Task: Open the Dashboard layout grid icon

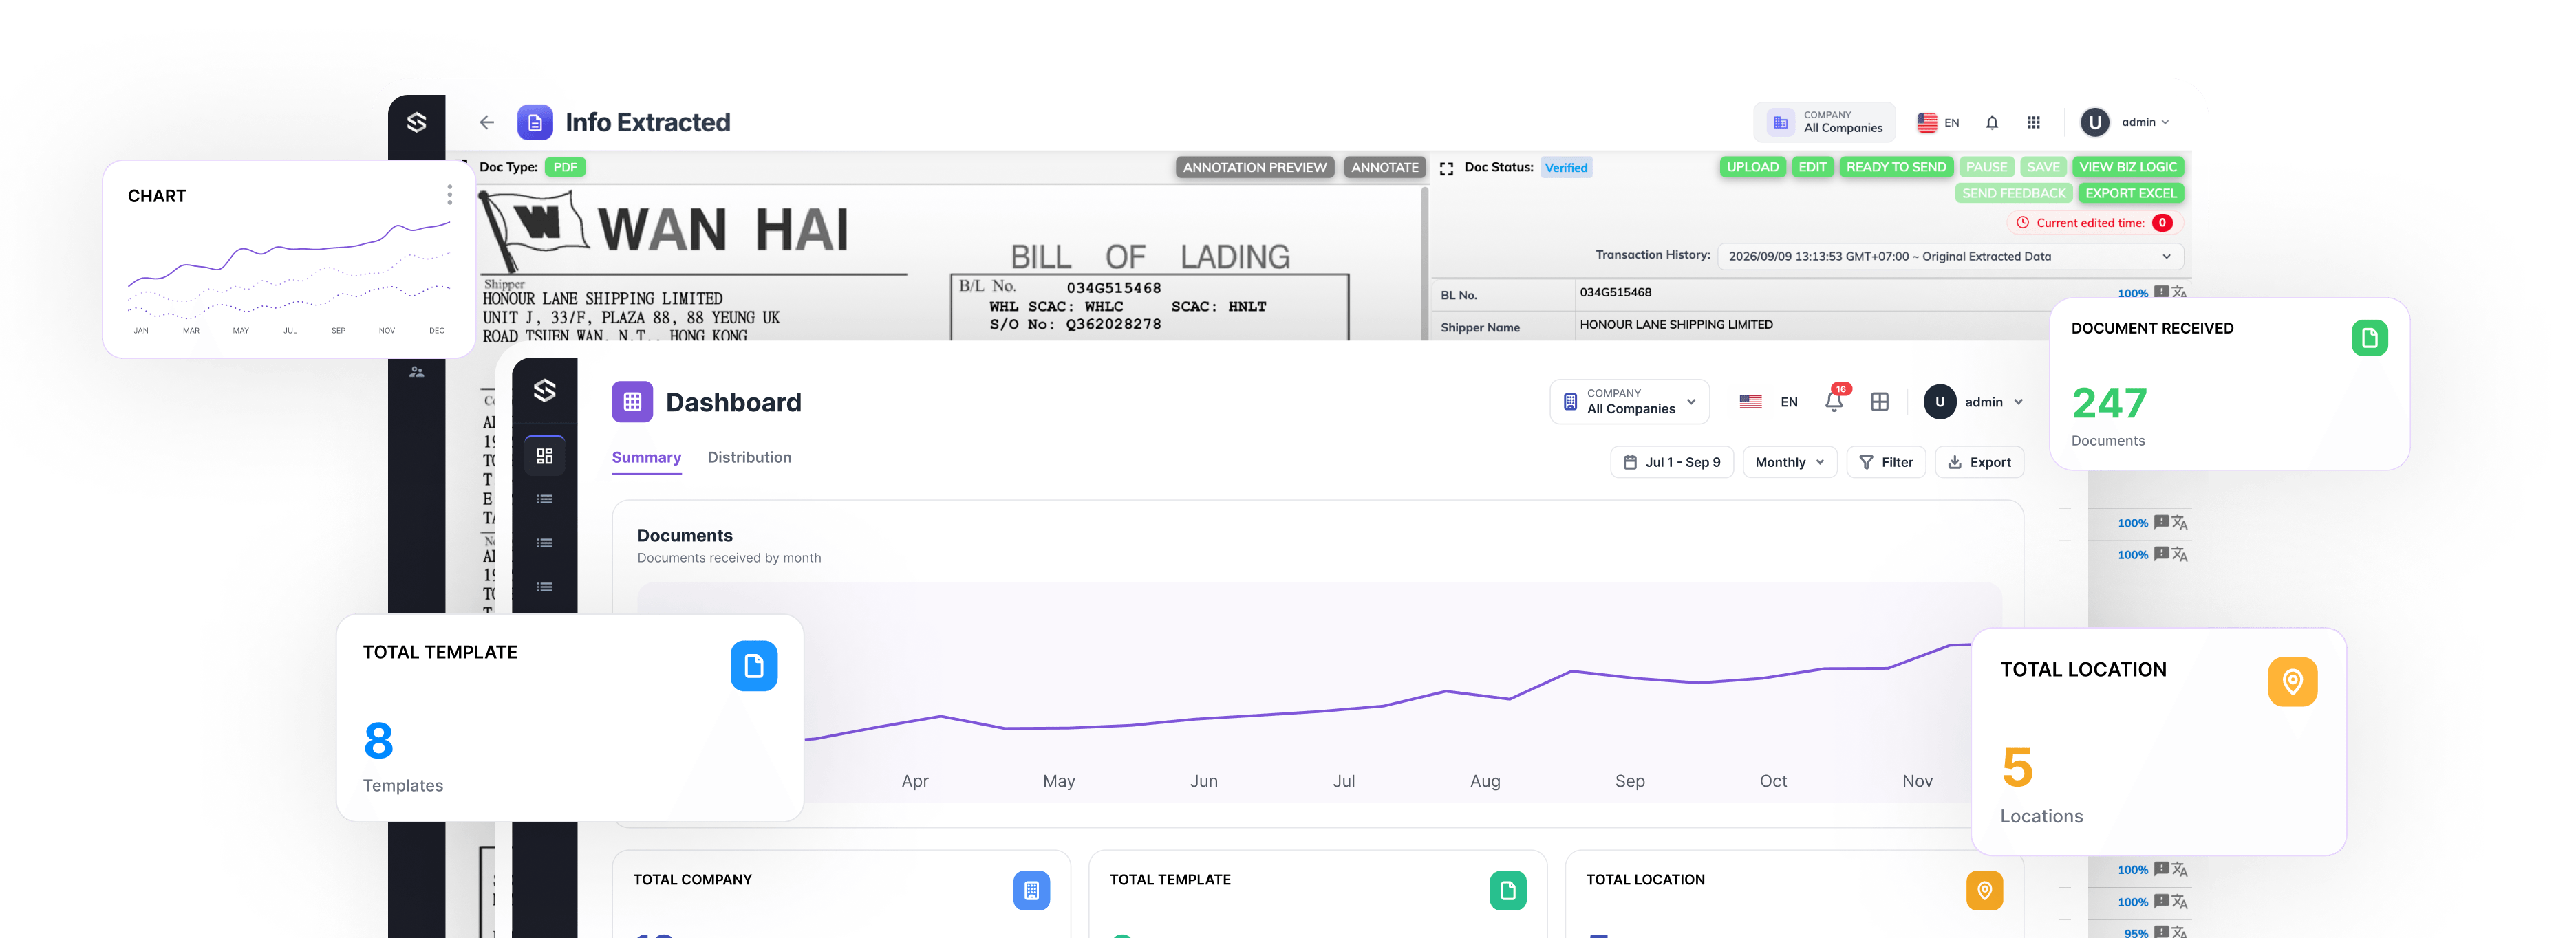Action: pos(1880,402)
